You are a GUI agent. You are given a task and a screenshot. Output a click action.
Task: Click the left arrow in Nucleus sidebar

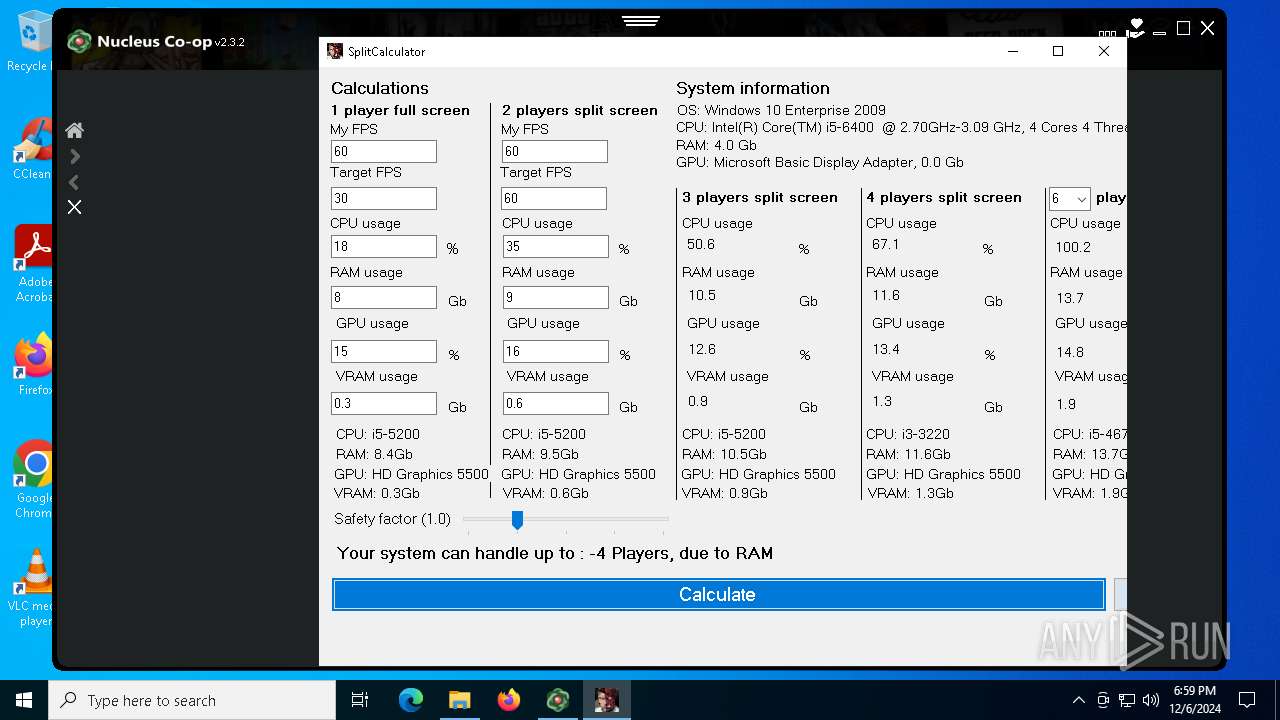pyautogui.click(x=74, y=182)
